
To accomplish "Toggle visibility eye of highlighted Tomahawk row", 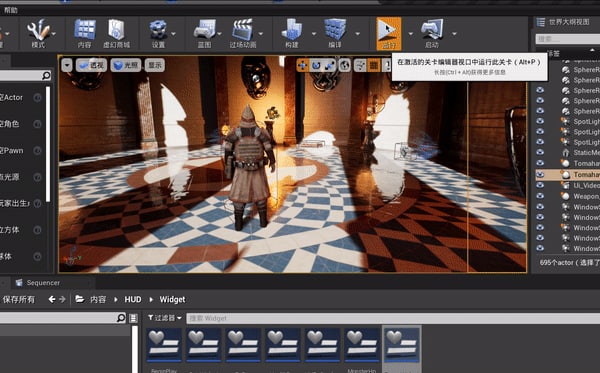I will pyautogui.click(x=540, y=174).
